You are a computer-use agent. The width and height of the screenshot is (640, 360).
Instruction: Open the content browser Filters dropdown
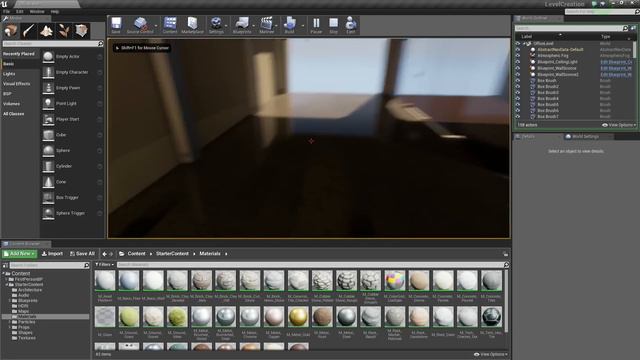105,265
